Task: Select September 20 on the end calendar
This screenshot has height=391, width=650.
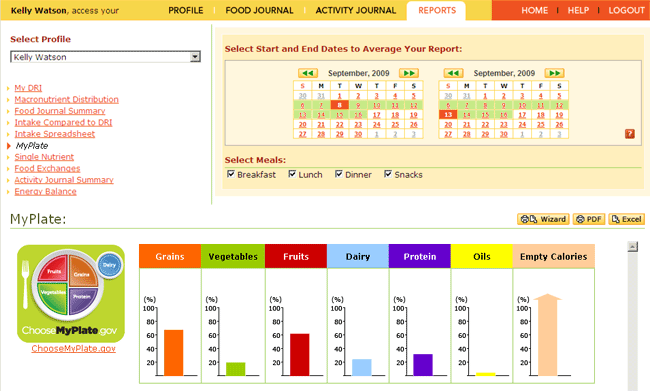Action: (448, 124)
